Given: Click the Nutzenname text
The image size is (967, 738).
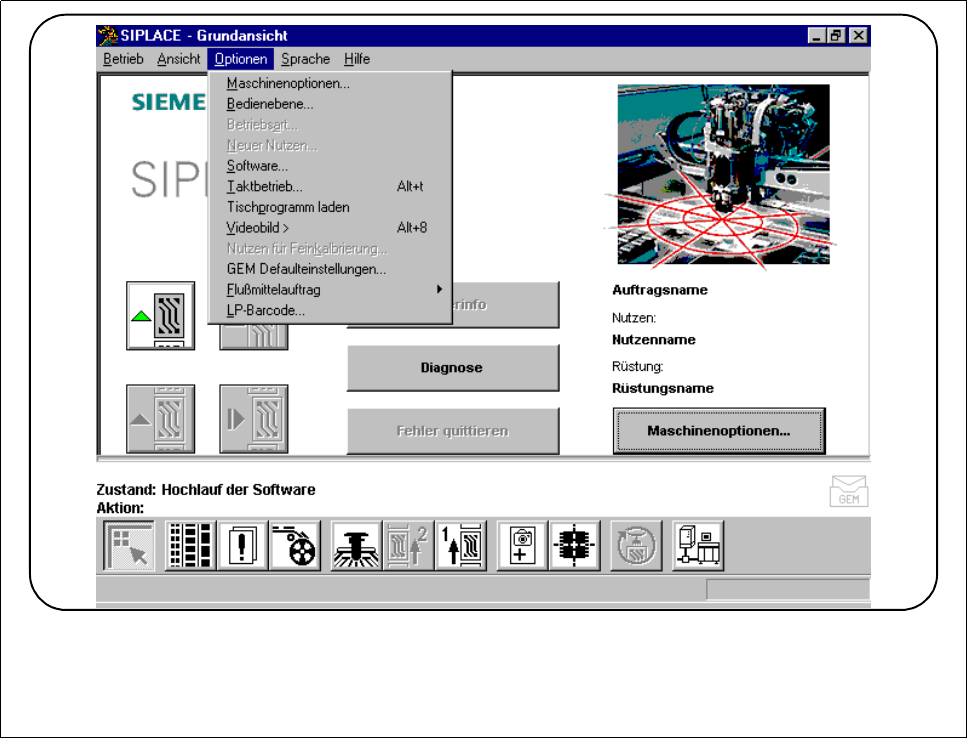Looking at the screenshot, I should (x=653, y=340).
